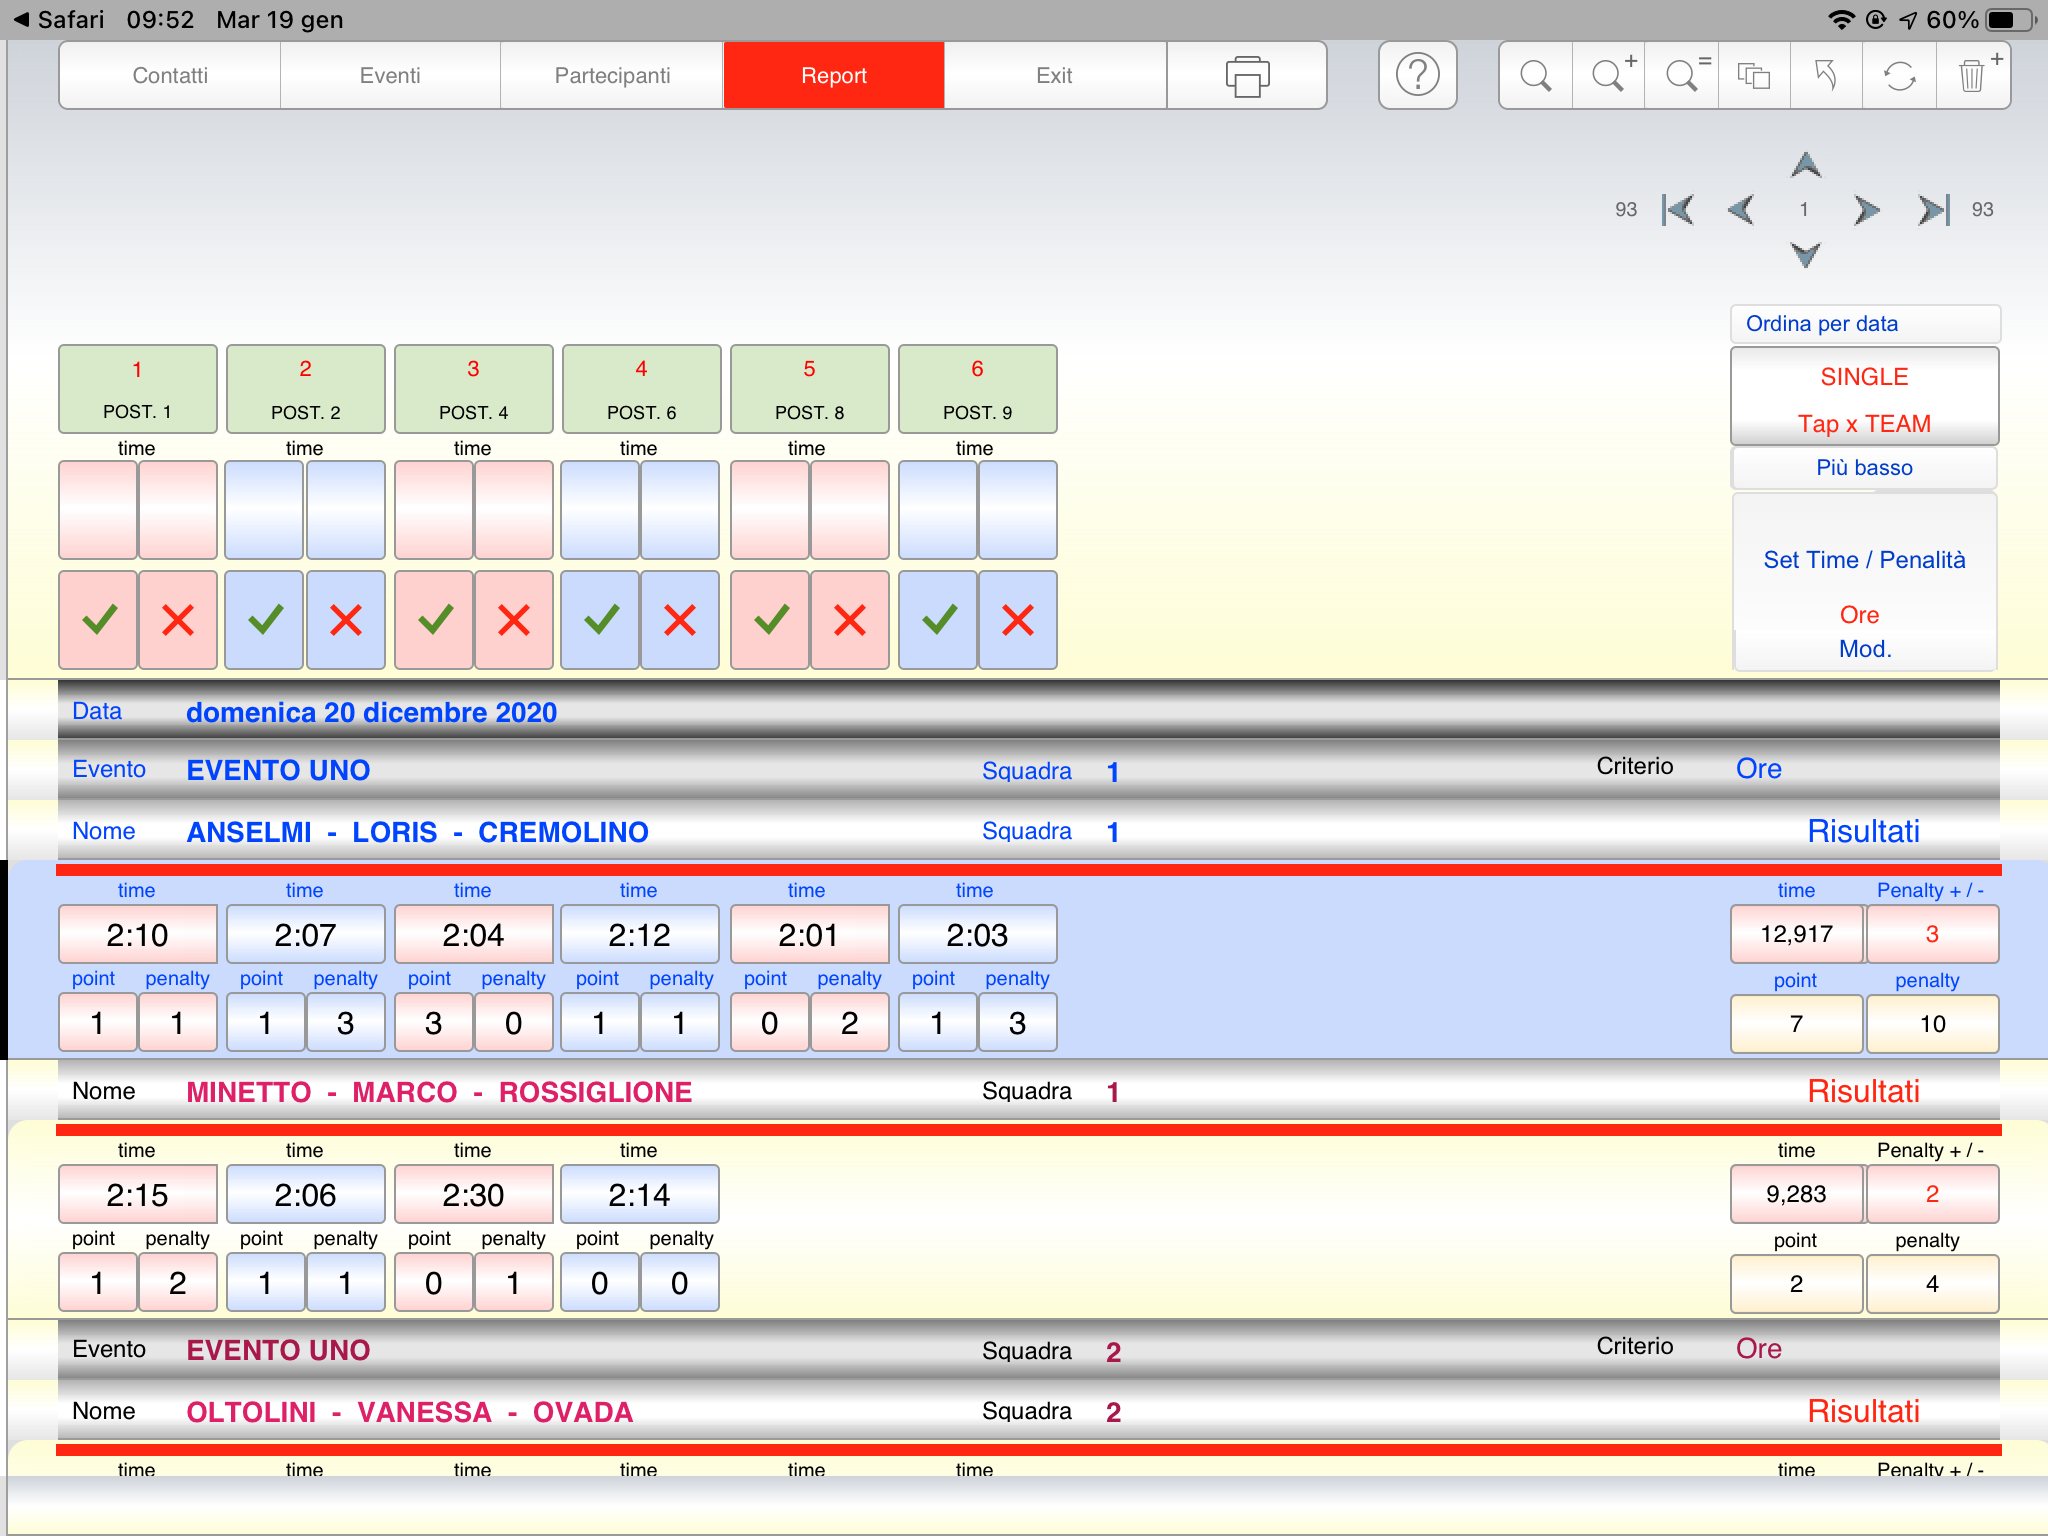Viewport: 2048px width, 1536px height.
Task: Switch to the Partecipanti tab
Action: (612, 76)
